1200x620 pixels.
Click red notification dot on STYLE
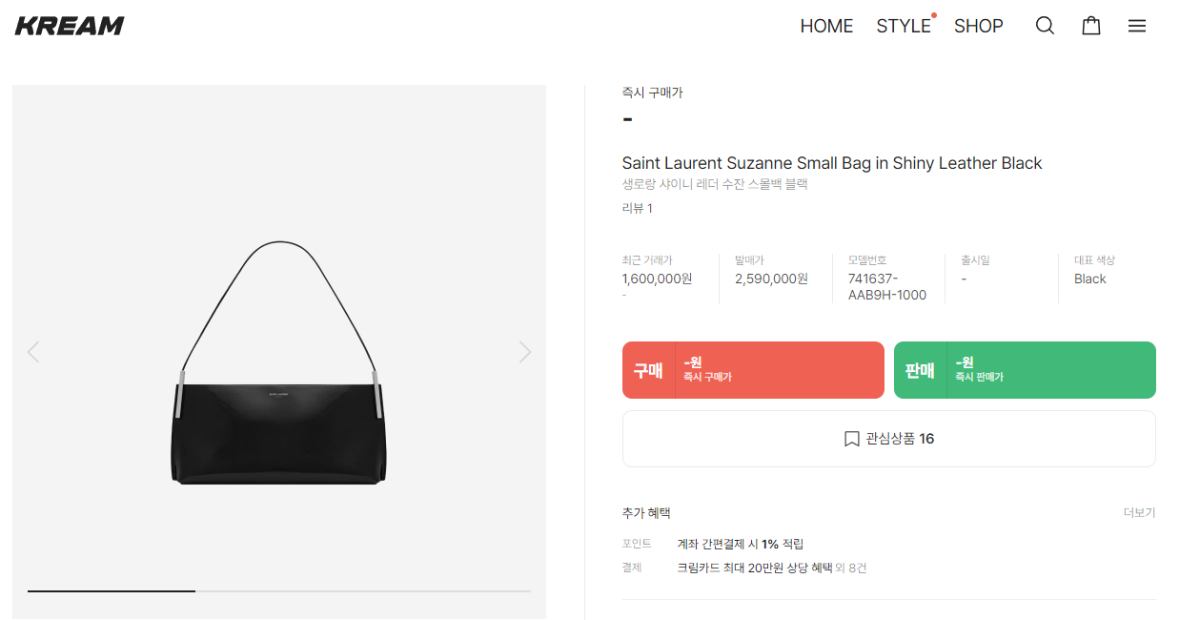pos(934,15)
